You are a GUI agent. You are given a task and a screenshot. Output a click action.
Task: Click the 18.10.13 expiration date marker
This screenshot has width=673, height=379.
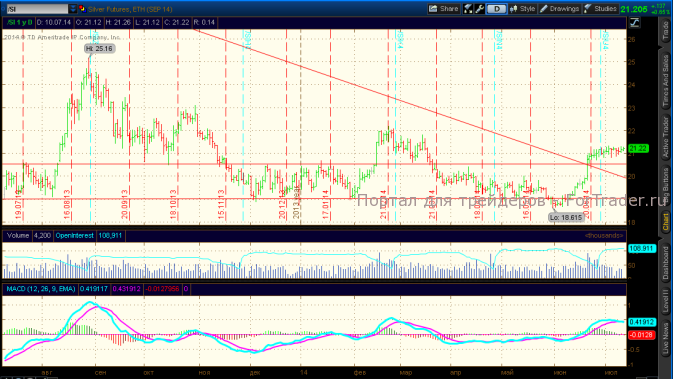coord(173,205)
